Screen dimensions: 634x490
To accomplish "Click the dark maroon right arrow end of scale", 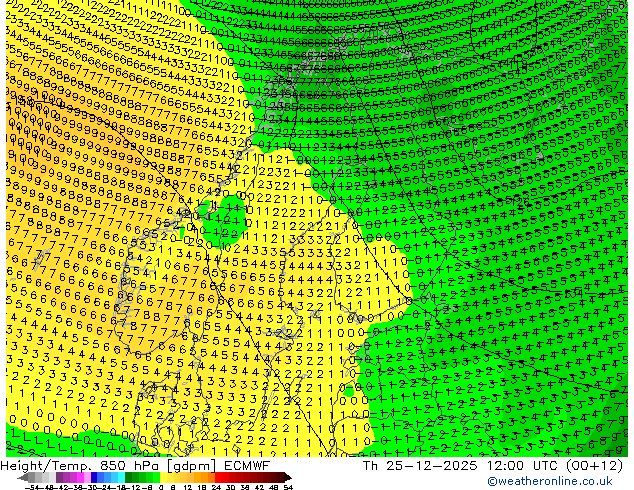I will point(288,478).
